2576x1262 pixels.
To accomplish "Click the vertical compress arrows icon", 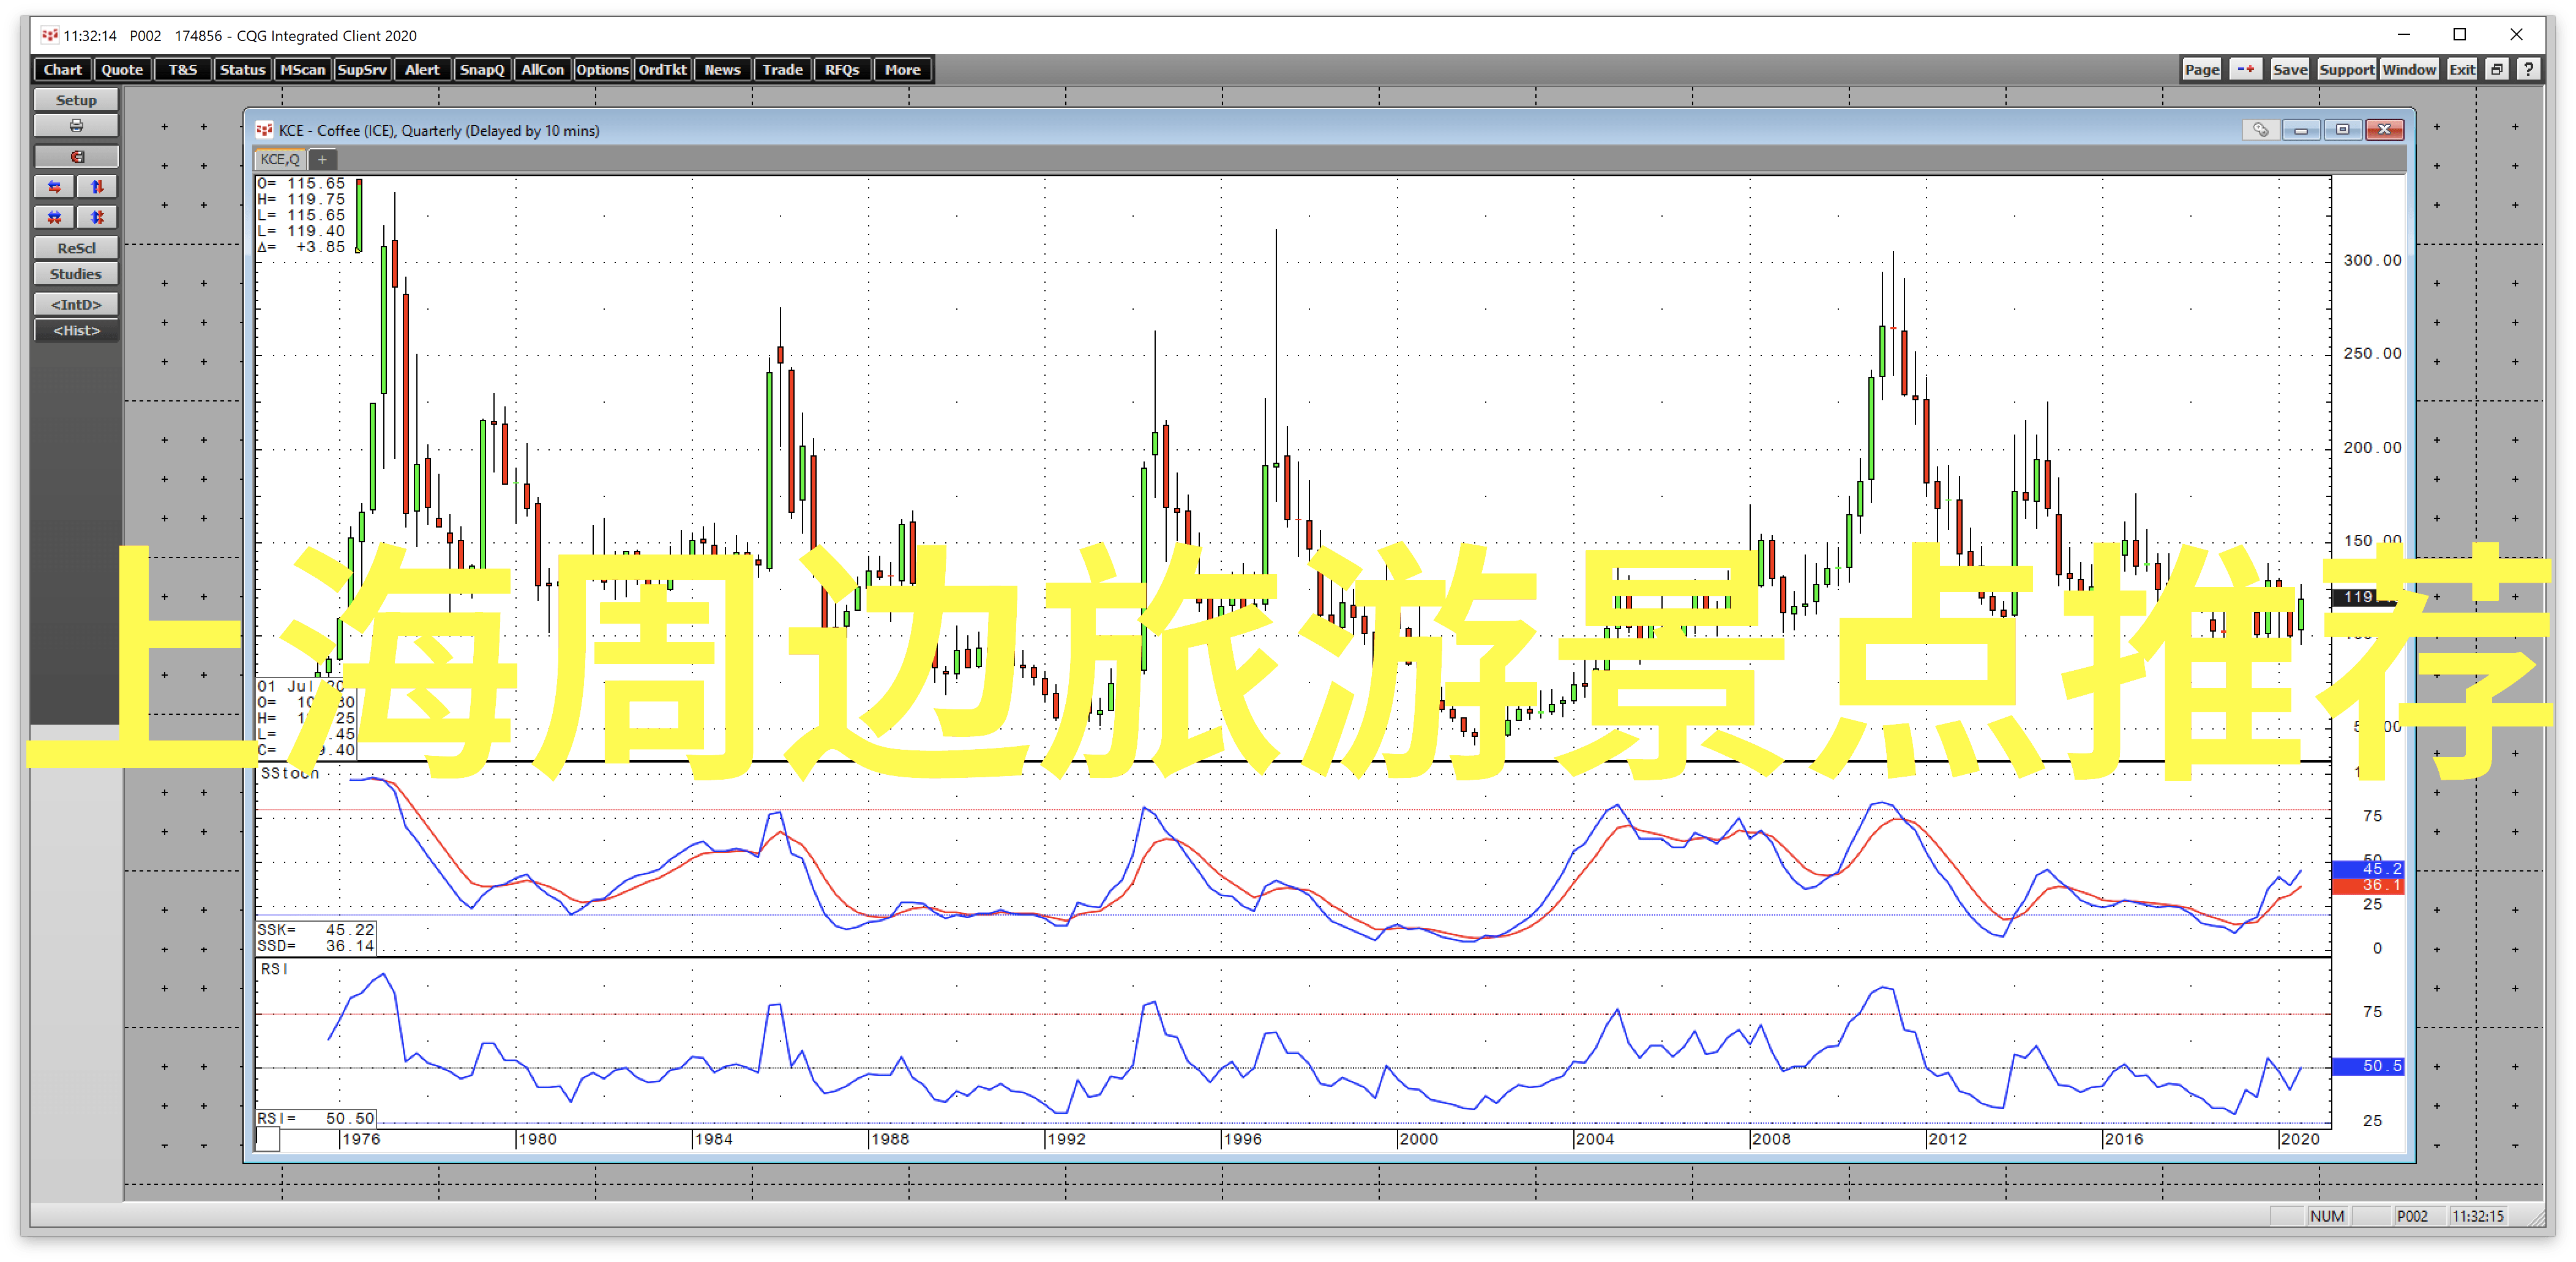I will 97,217.
